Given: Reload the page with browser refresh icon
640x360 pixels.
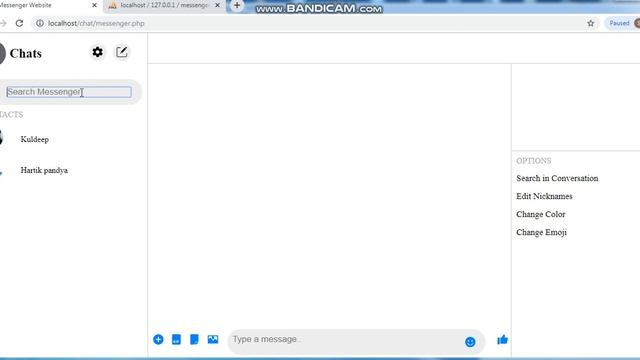Looking at the screenshot, I should click(x=19, y=23).
